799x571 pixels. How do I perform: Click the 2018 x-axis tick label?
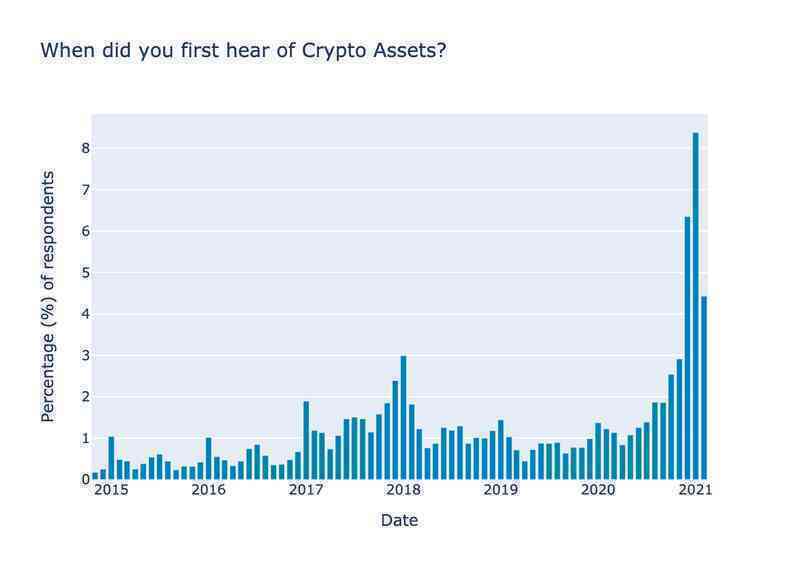click(404, 490)
